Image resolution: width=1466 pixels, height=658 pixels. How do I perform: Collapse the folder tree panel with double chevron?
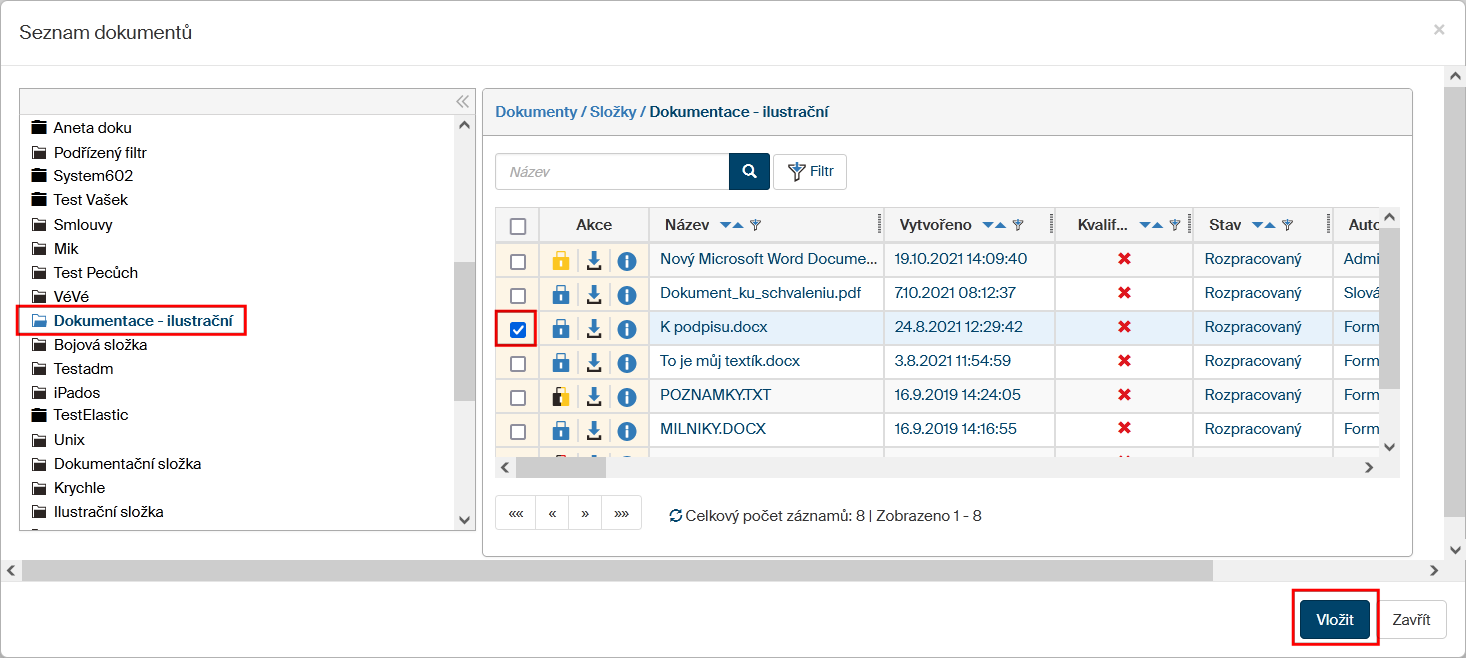(462, 101)
